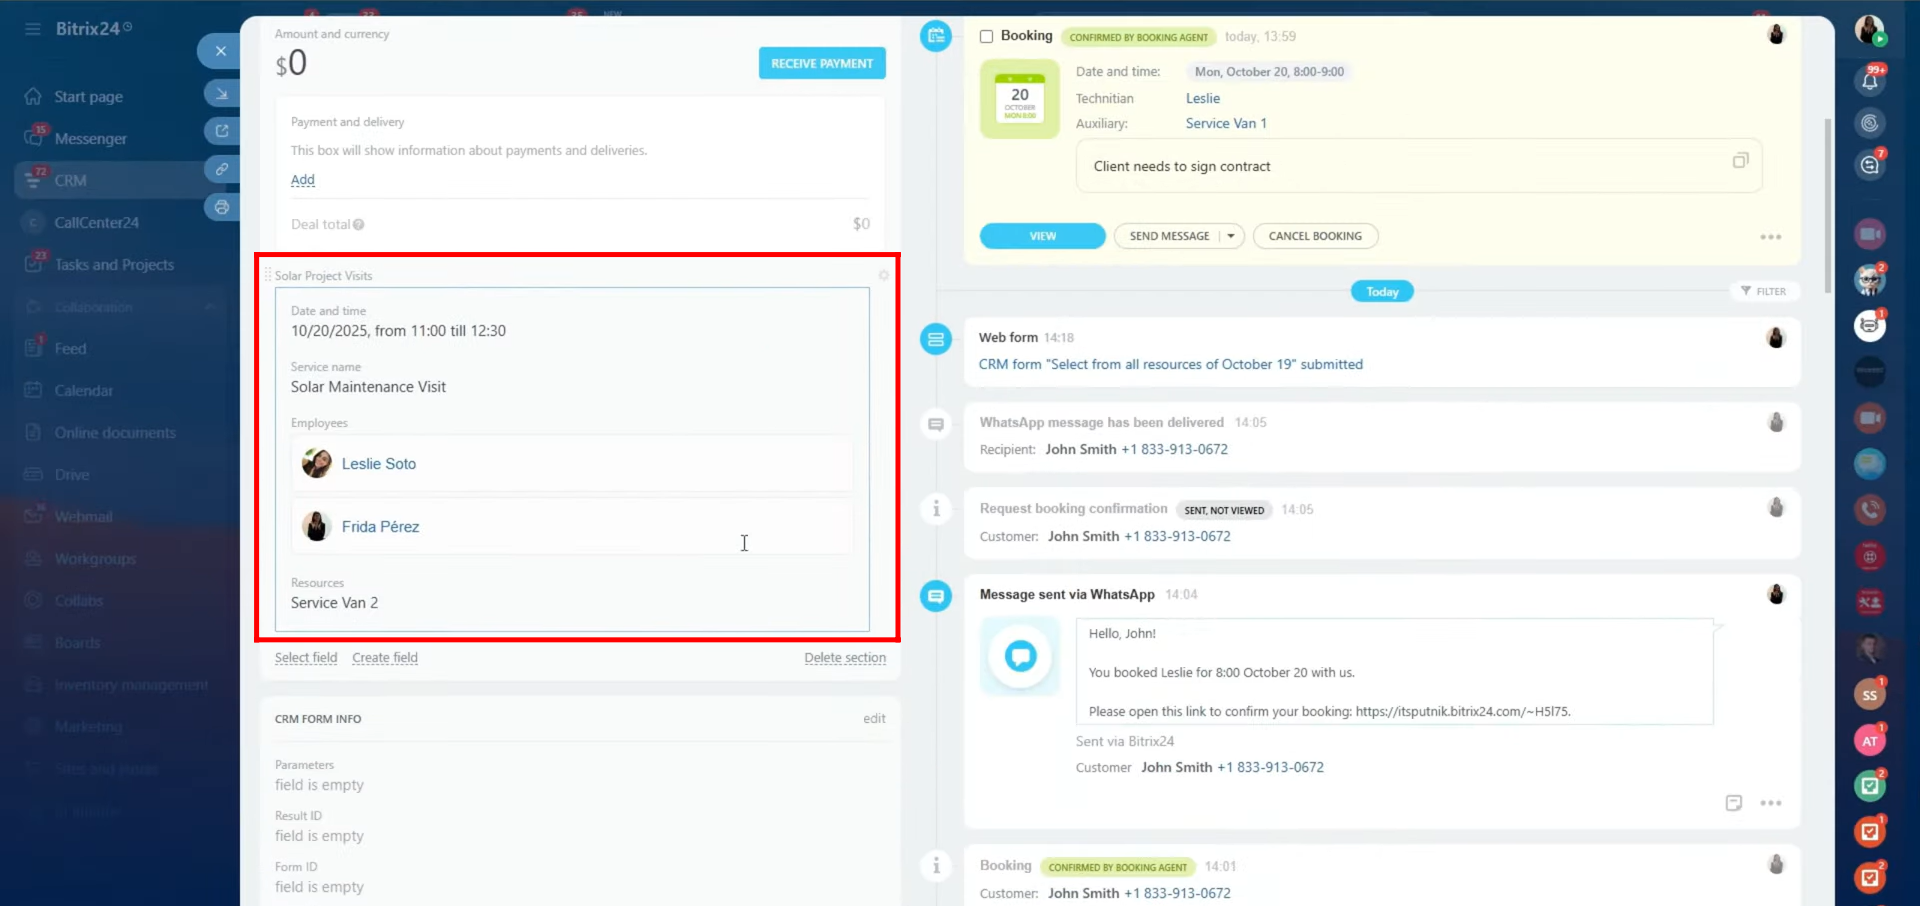Open Solar Project Visits section settings gear
Image resolution: width=1920 pixels, height=906 pixels.
[883, 275]
